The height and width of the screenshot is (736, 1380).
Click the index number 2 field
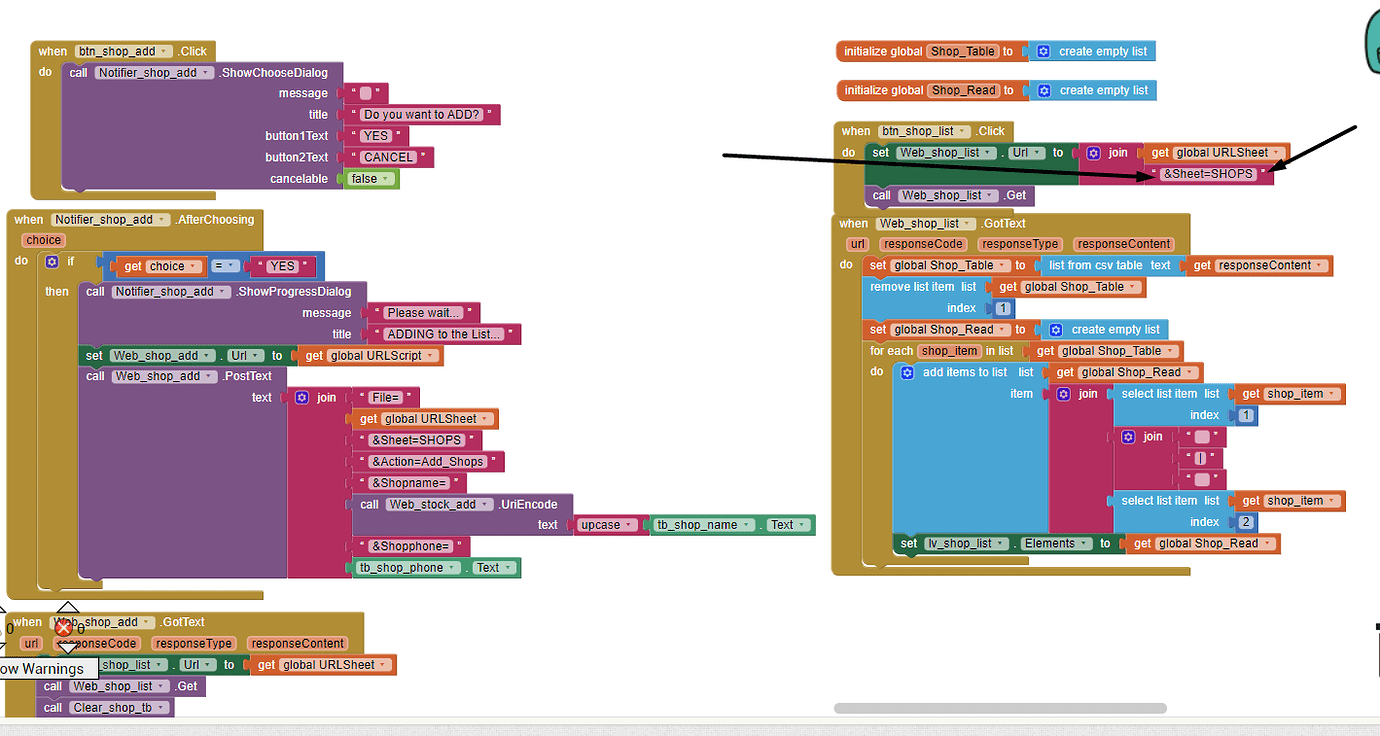coord(1246,522)
